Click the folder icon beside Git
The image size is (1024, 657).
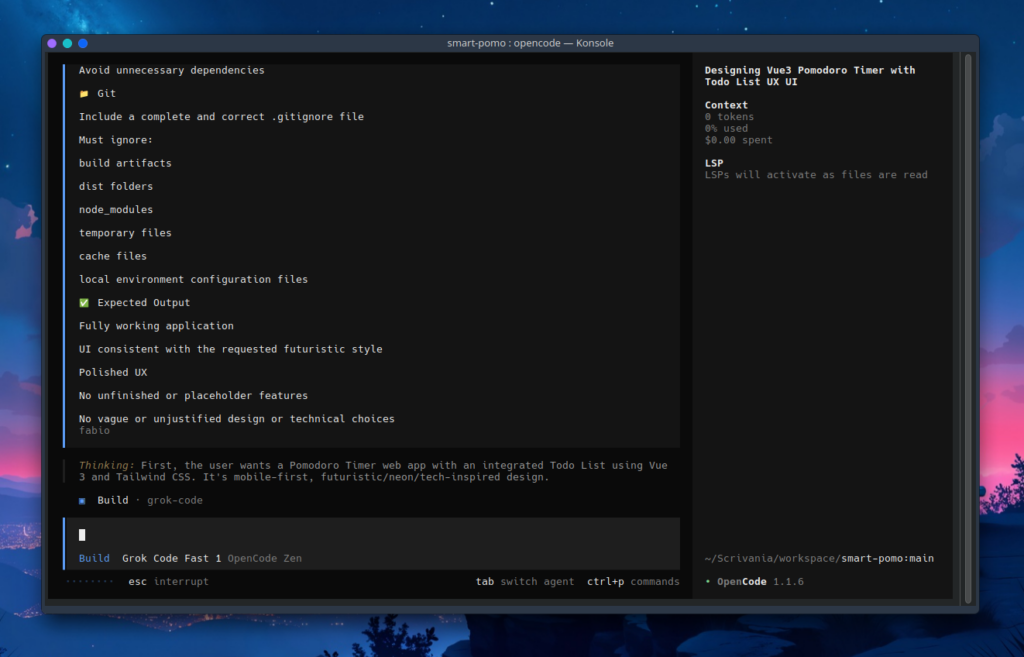(84, 93)
